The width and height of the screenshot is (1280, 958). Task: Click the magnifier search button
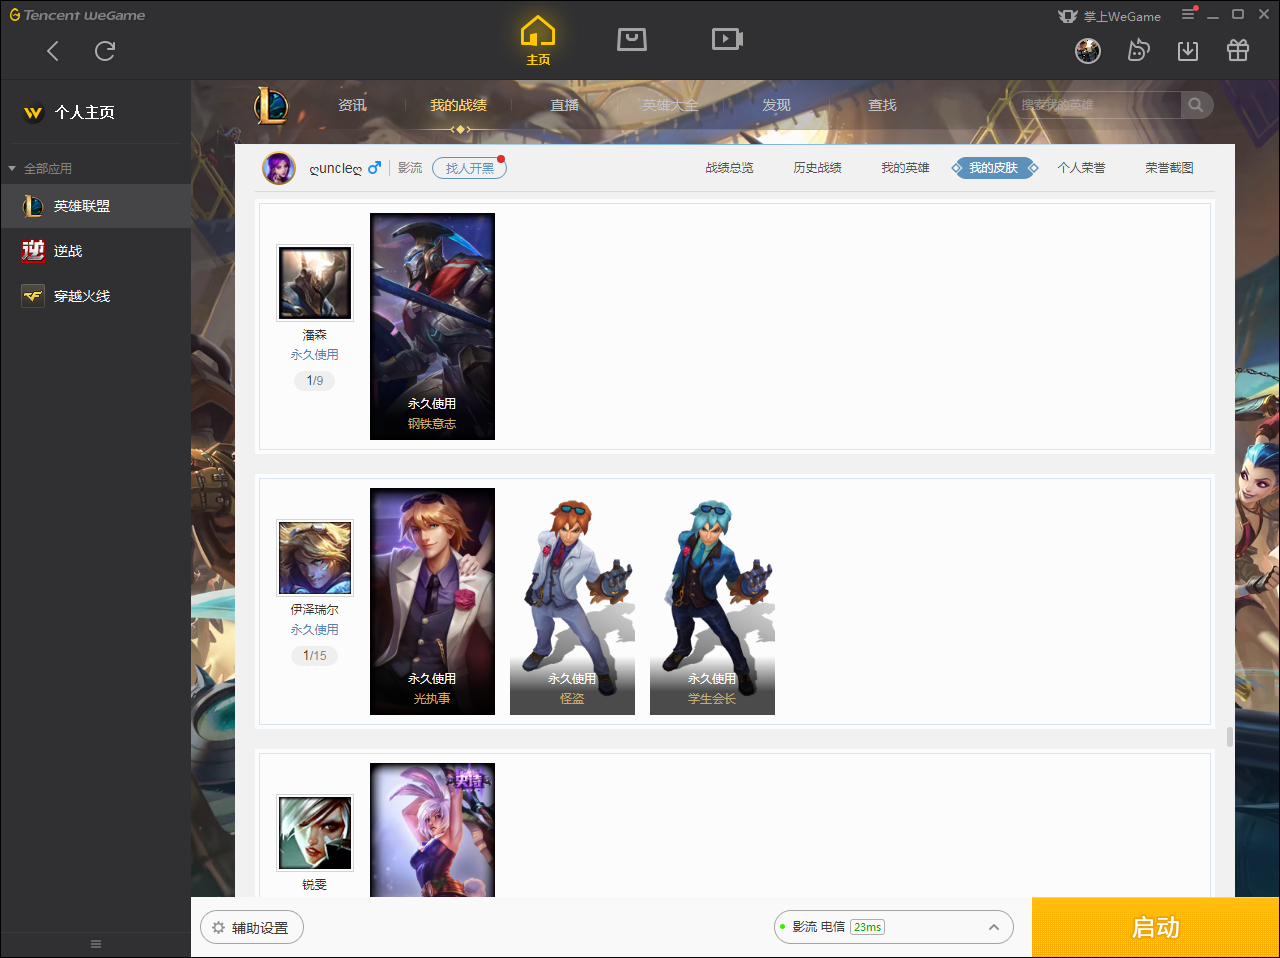(x=1196, y=105)
